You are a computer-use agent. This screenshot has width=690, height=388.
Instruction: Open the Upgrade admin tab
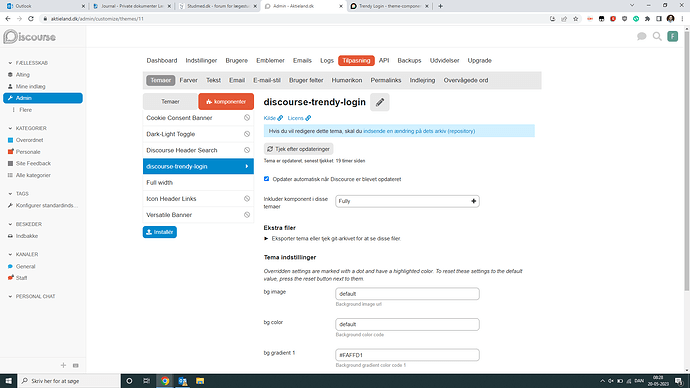[480, 61]
